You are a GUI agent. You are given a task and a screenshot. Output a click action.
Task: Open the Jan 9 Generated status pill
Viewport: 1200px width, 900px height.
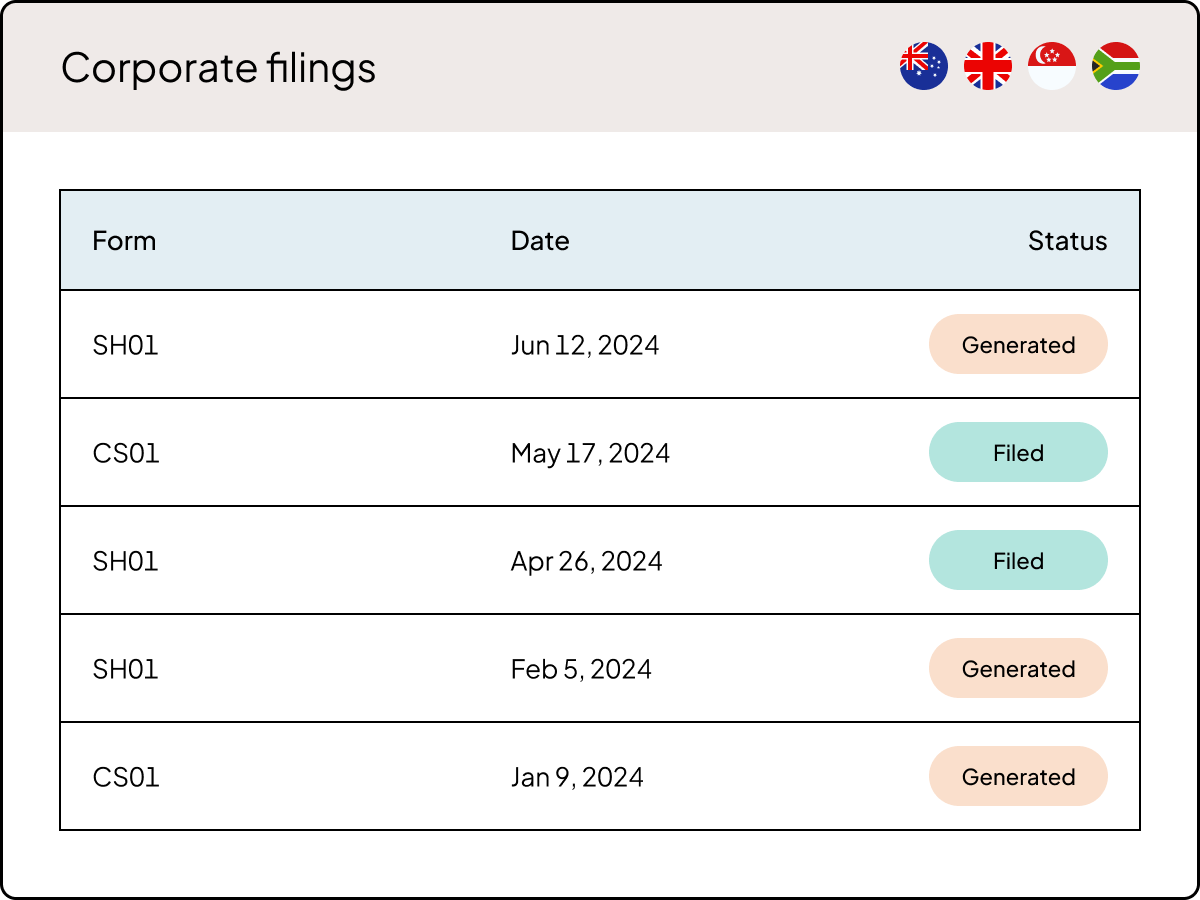tap(1018, 776)
